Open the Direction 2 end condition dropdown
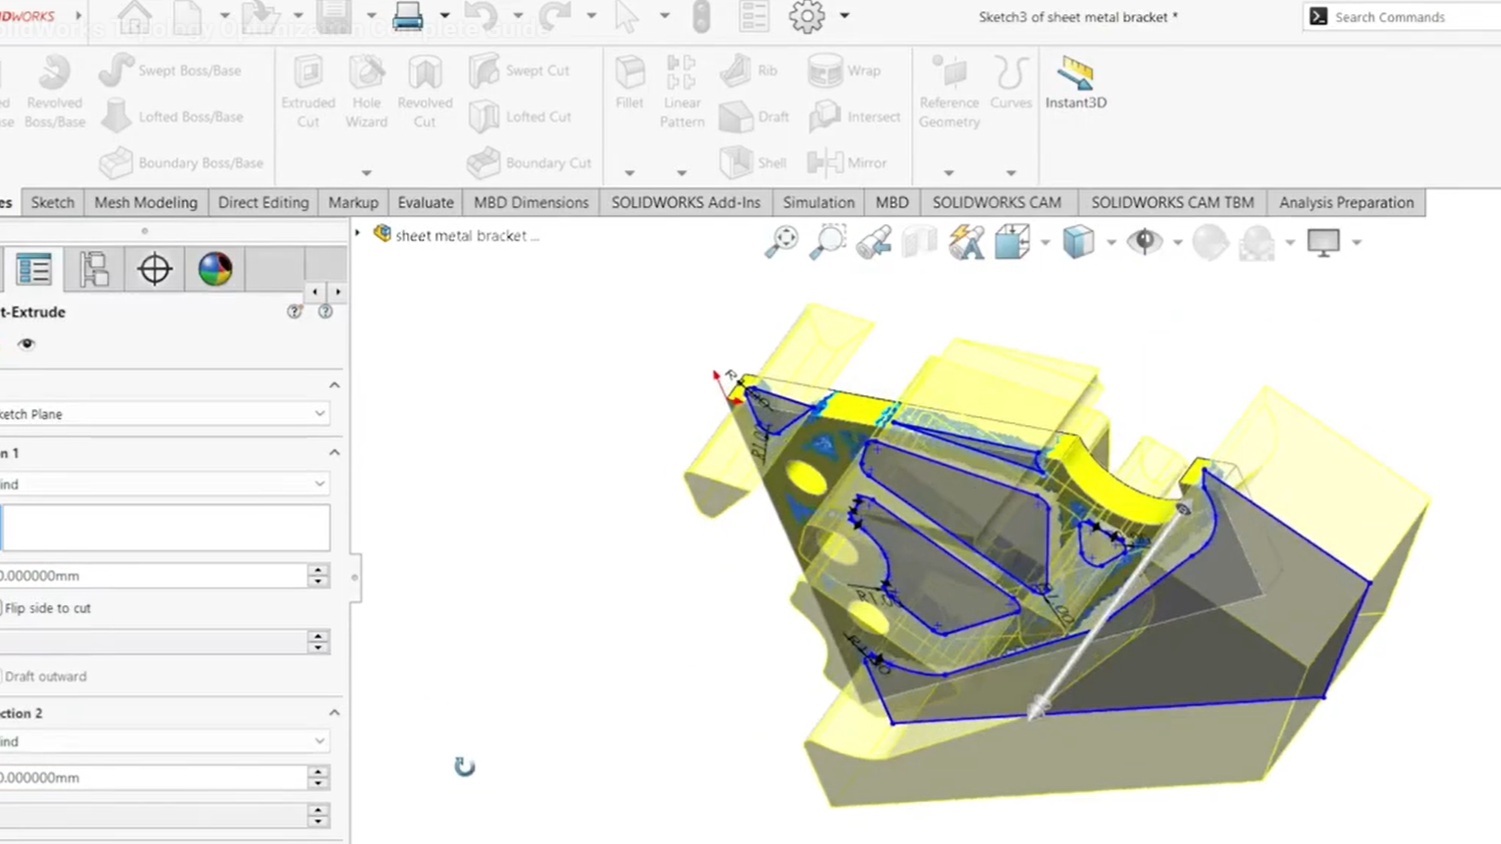1501x844 pixels. click(165, 741)
